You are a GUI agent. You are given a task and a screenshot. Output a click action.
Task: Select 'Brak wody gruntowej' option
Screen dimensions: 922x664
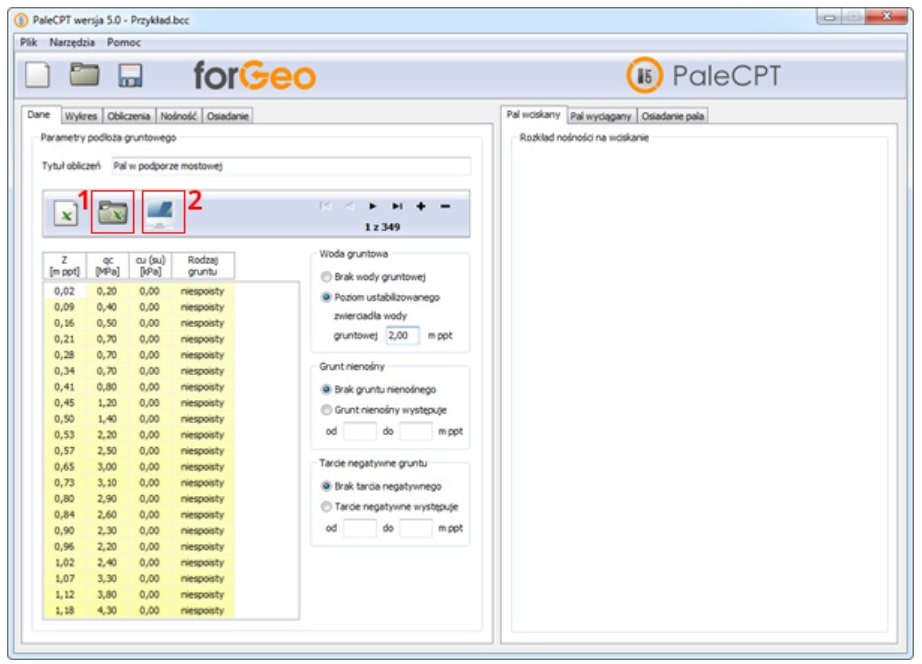pos(326,277)
